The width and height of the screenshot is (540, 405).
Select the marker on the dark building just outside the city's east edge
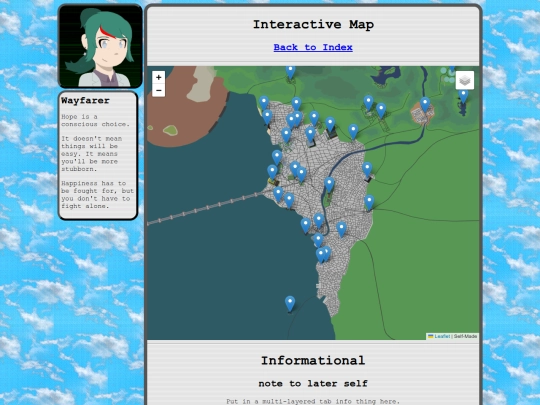coord(367,170)
